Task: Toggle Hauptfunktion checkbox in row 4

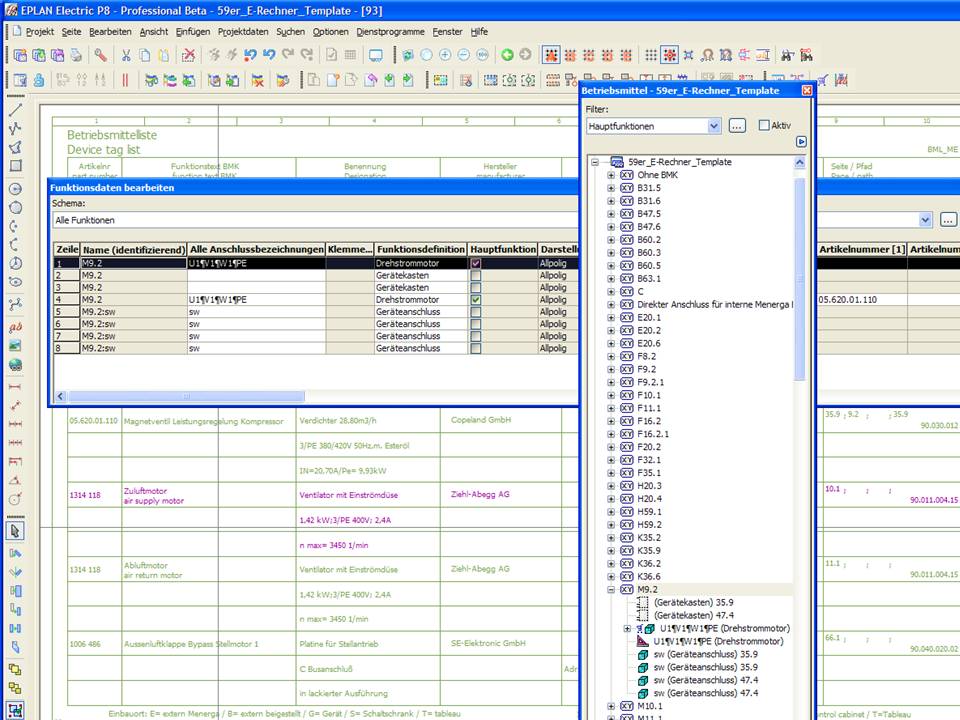Action: coord(476,299)
